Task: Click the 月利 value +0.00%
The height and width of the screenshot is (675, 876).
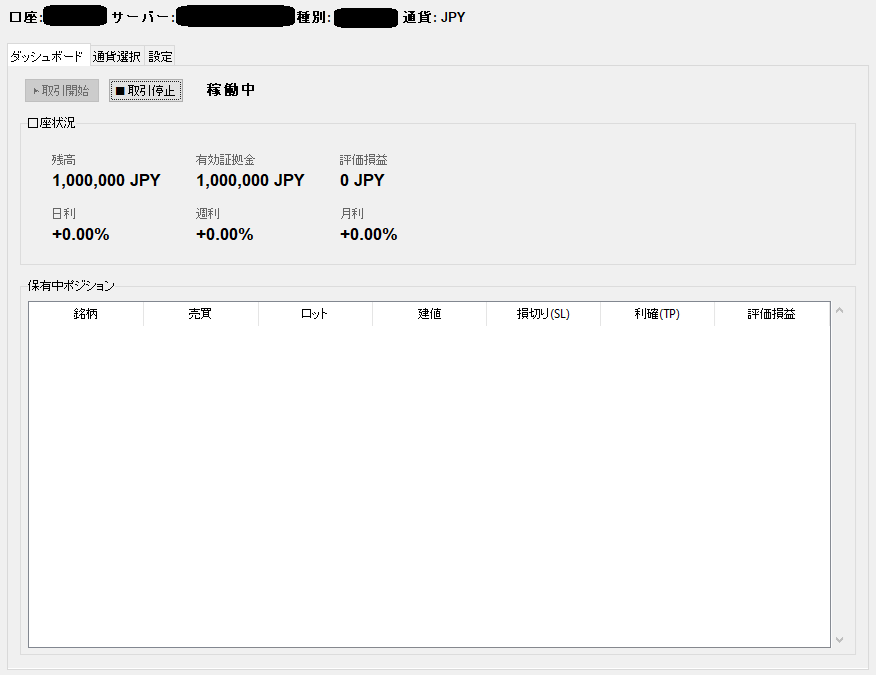Action: click(369, 234)
